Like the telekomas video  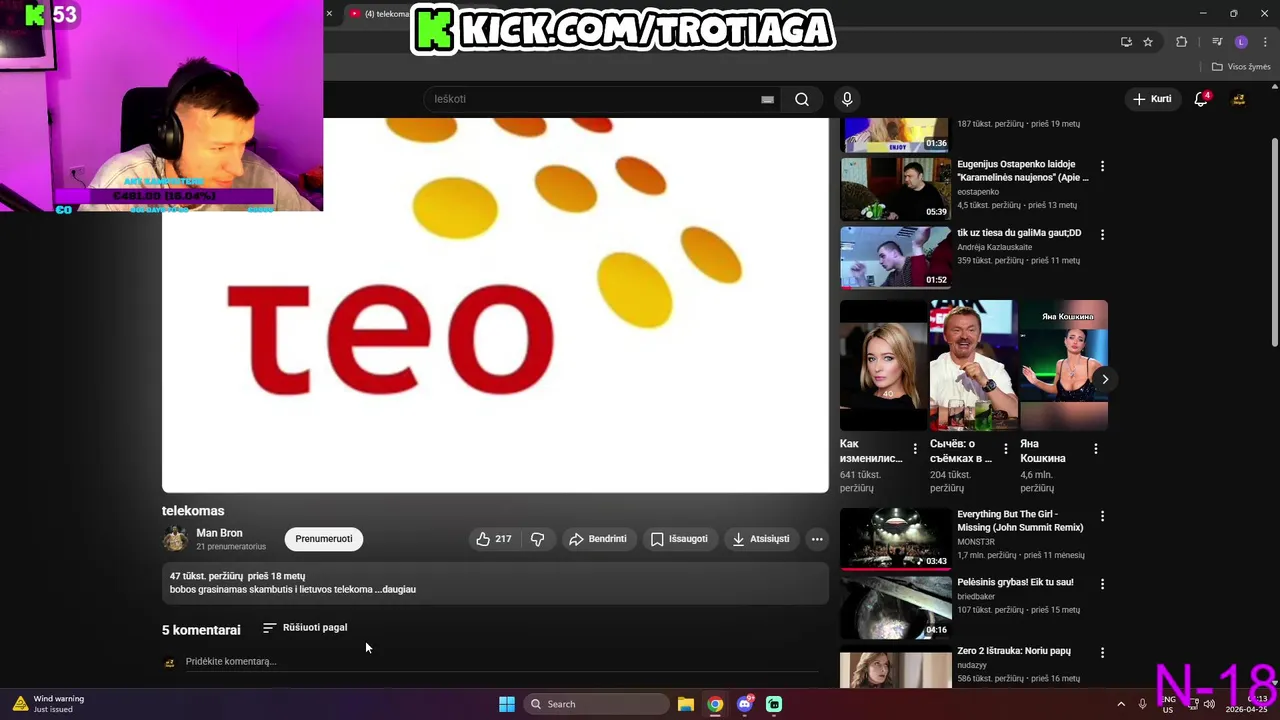[x=494, y=539]
